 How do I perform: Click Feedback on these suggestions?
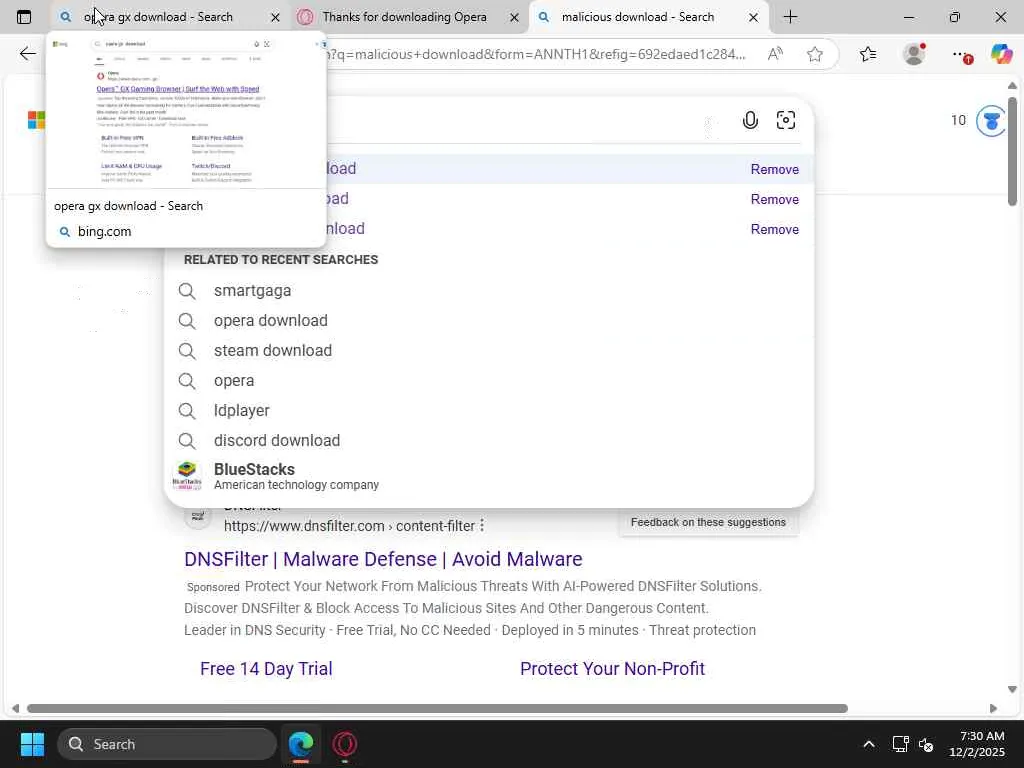click(x=708, y=522)
